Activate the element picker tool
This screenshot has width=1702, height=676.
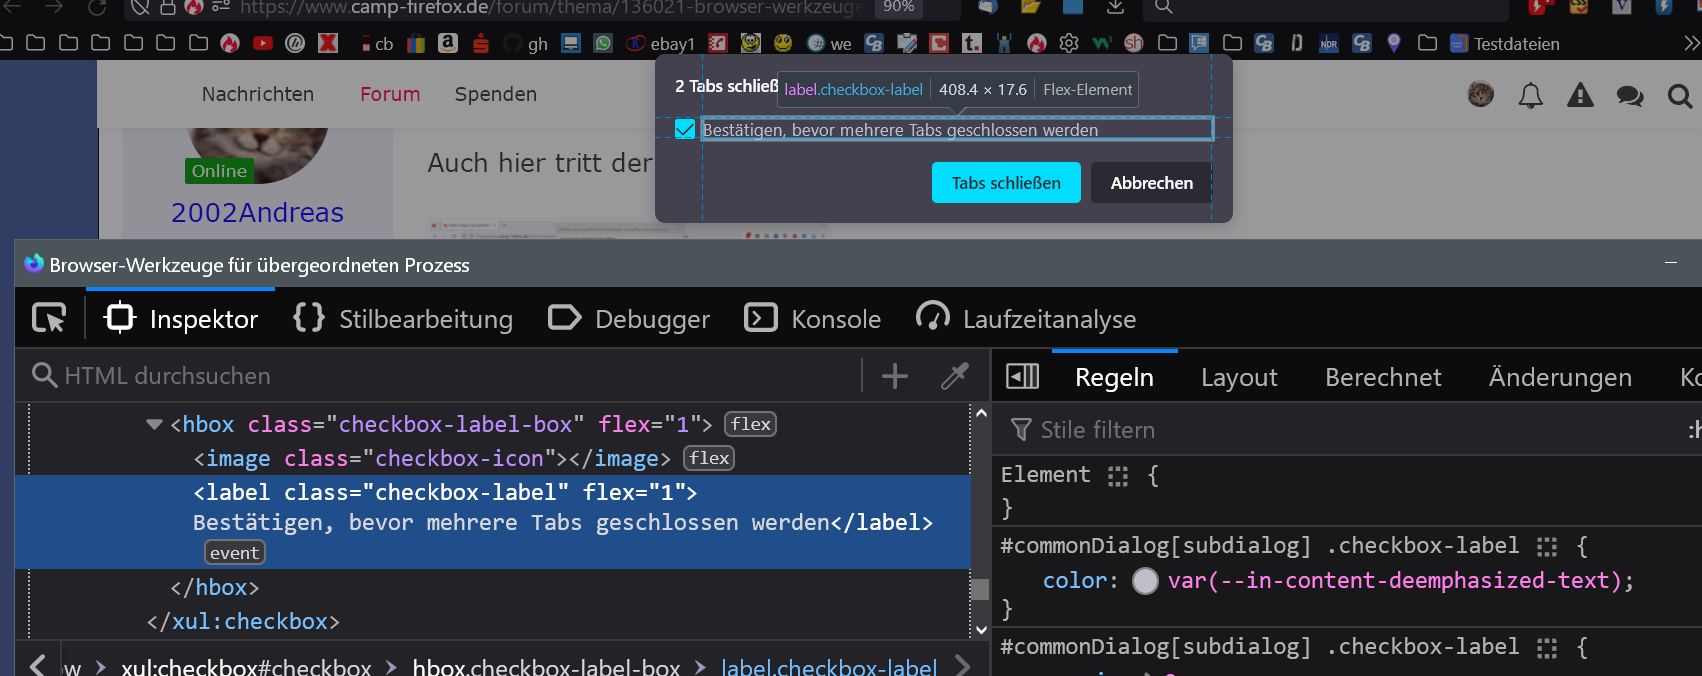click(x=48, y=318)
